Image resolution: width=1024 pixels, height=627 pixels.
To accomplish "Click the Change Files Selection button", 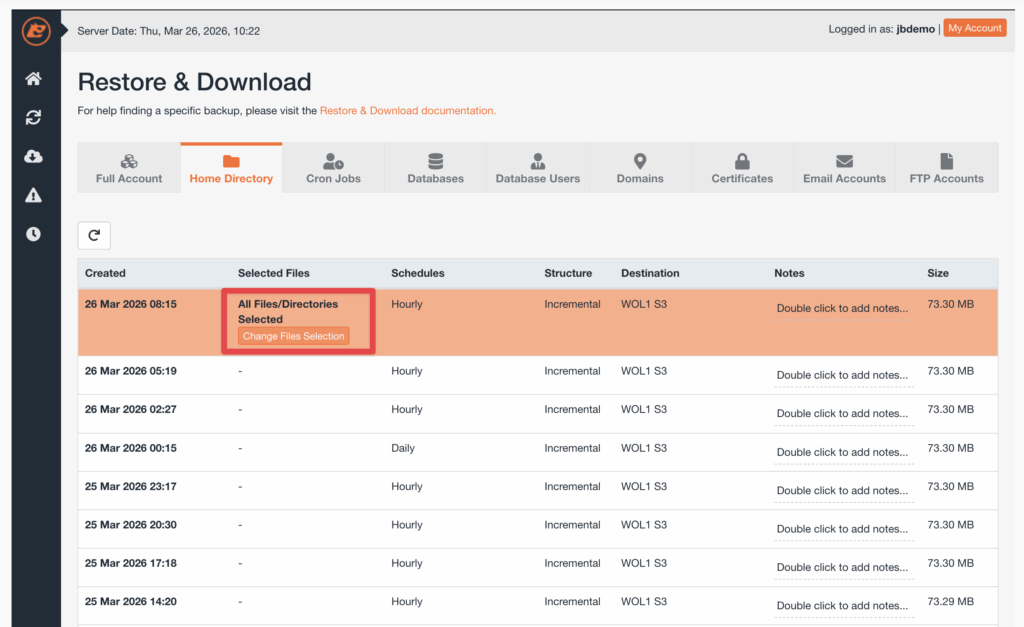I will [x=294, y=336].
